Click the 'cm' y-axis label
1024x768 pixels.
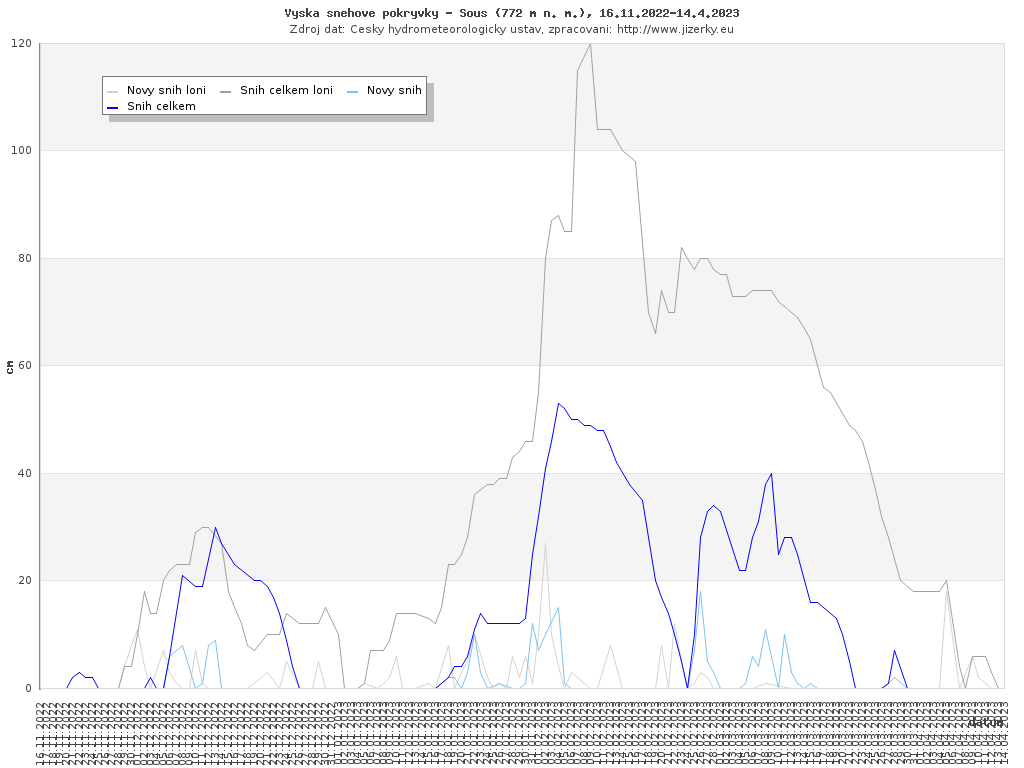click(10, 366)
